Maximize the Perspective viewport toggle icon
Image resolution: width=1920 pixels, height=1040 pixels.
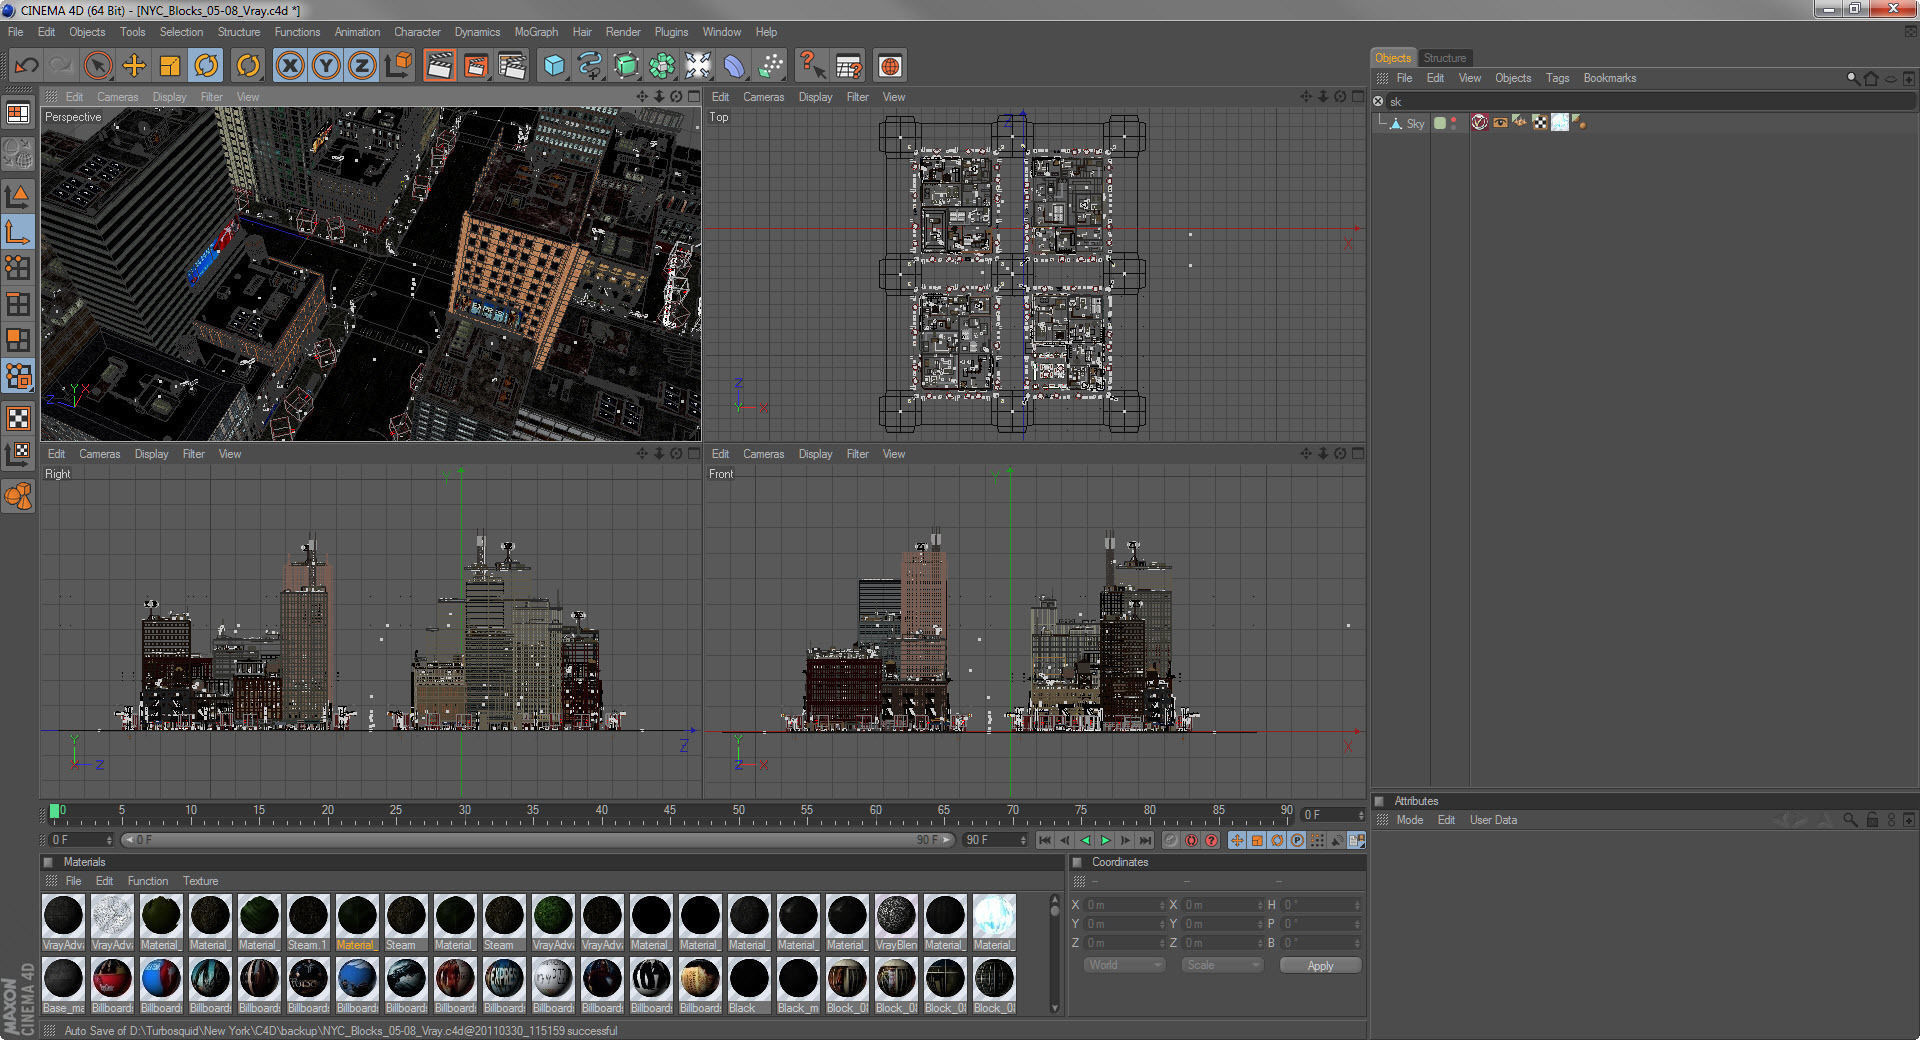(x=694, y=96)
